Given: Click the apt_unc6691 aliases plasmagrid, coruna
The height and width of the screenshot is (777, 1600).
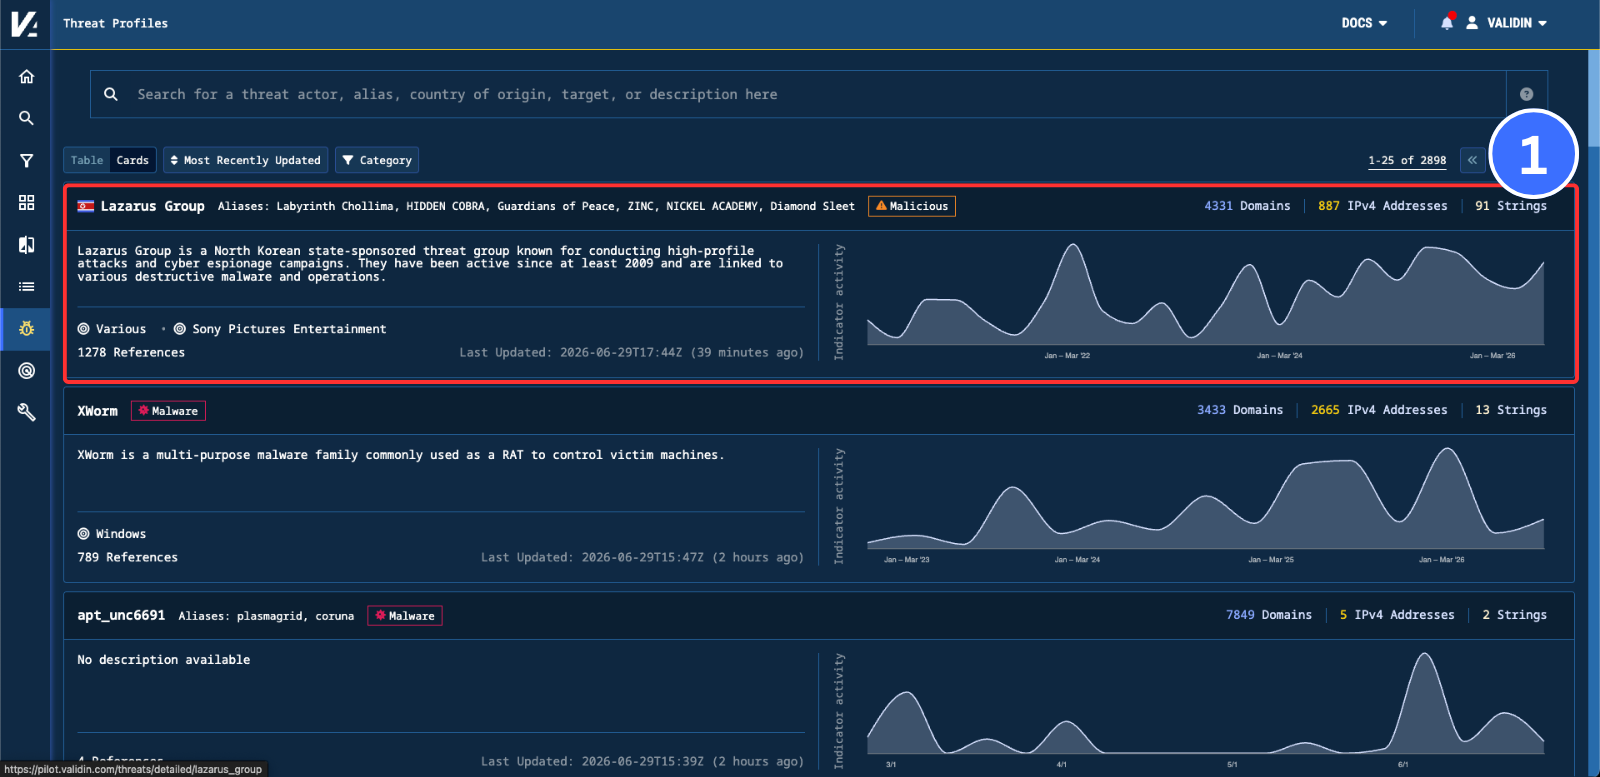Looking at the screenshot, I should click(266, 616).
